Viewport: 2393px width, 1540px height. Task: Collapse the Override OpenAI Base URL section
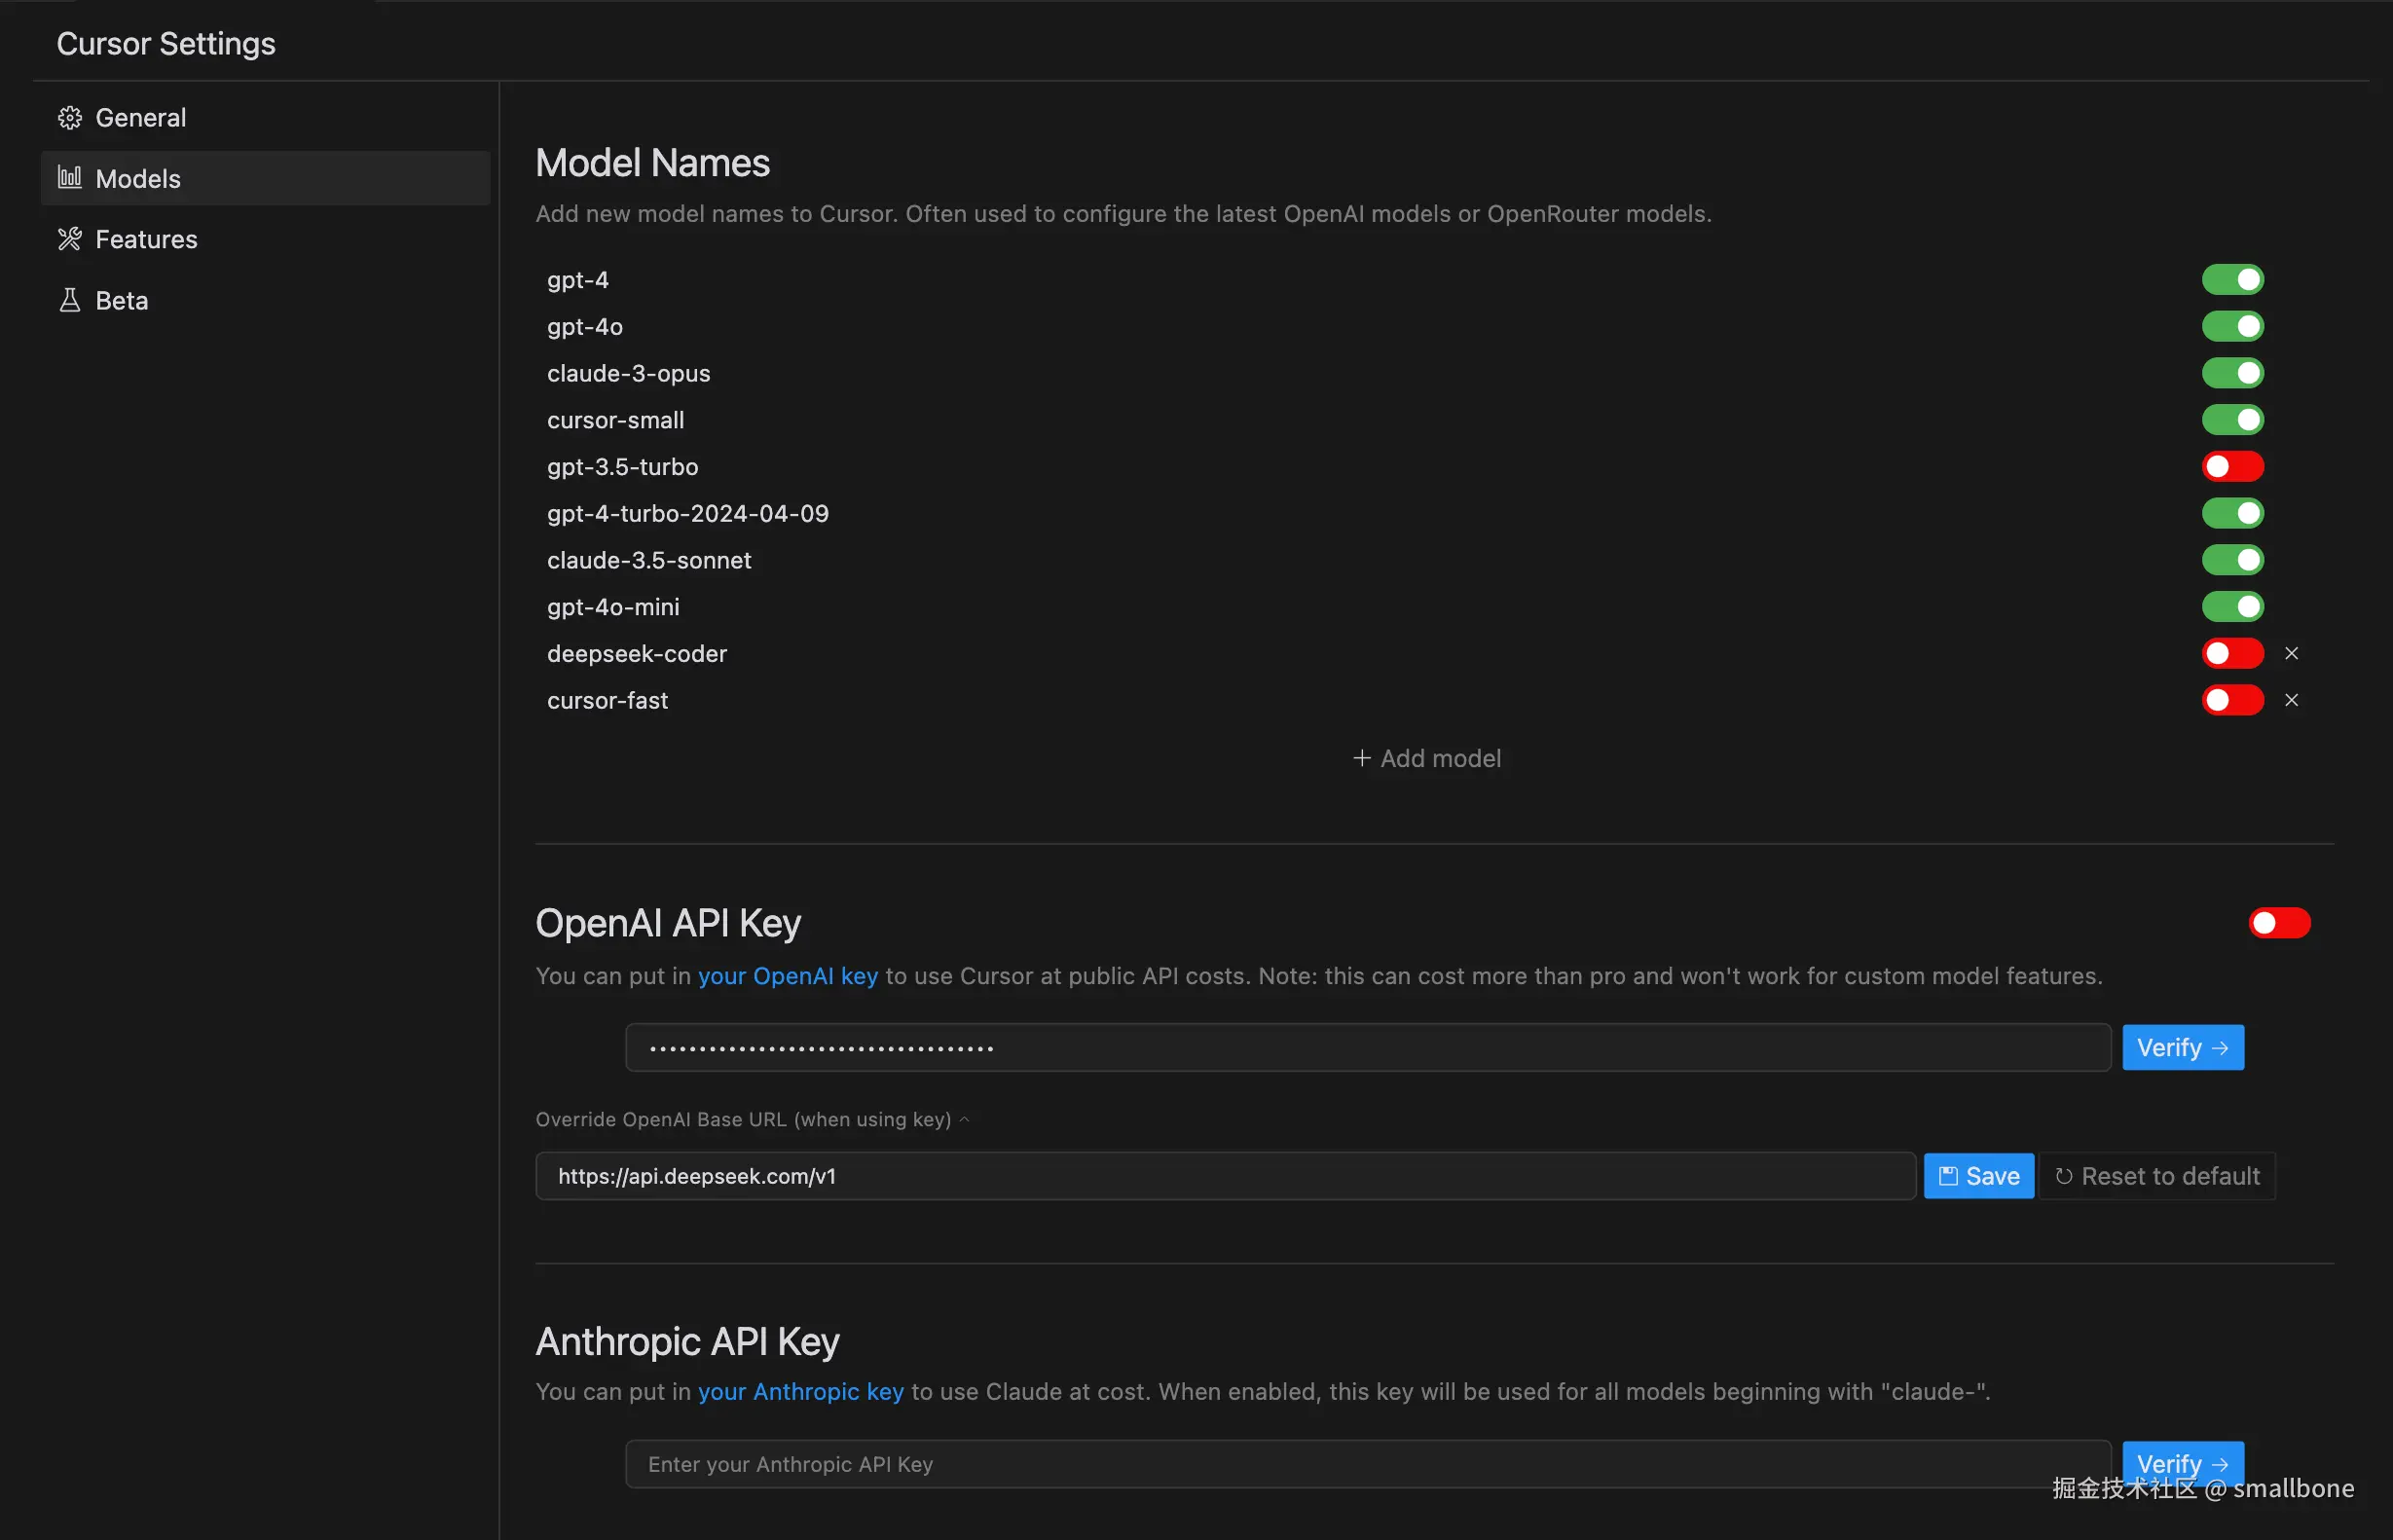(x=752, y=1119)
